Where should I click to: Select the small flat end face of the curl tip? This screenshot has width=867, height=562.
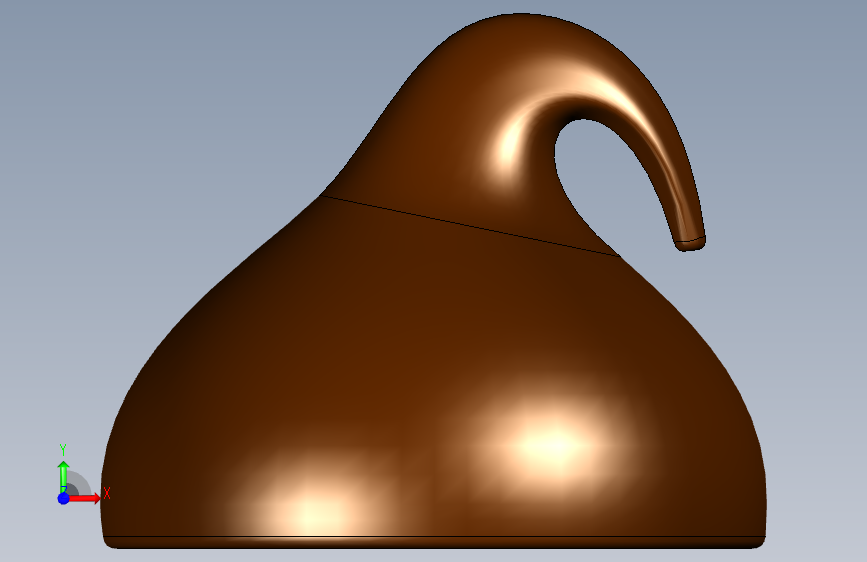click(690, 246)
